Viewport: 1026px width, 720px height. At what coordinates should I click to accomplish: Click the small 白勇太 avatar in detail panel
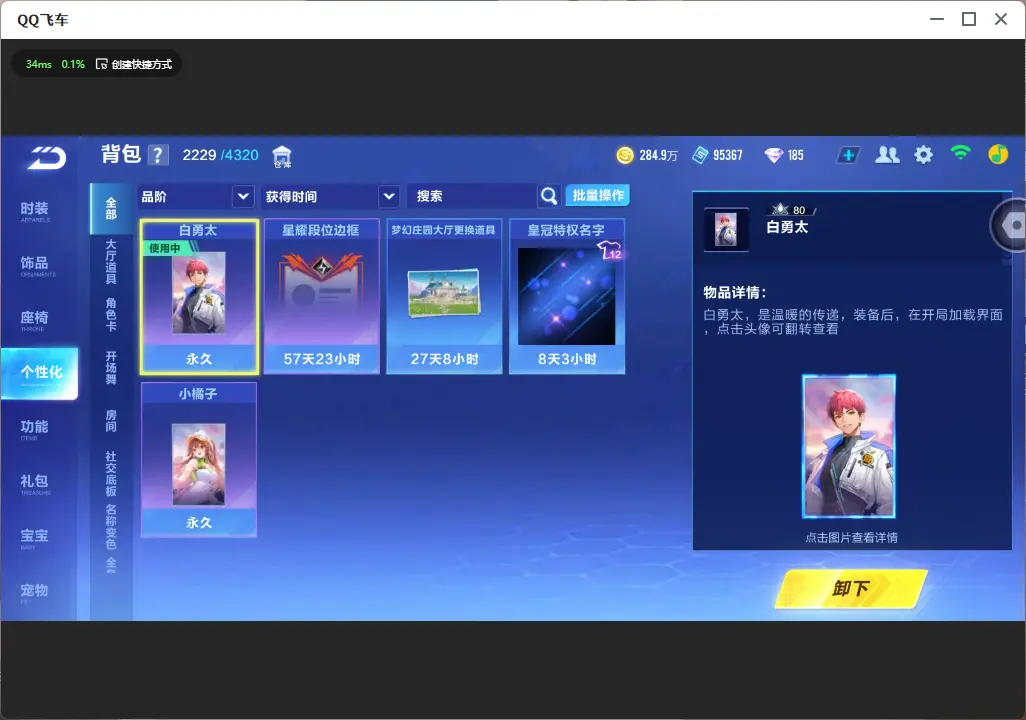tap(726, 230)
